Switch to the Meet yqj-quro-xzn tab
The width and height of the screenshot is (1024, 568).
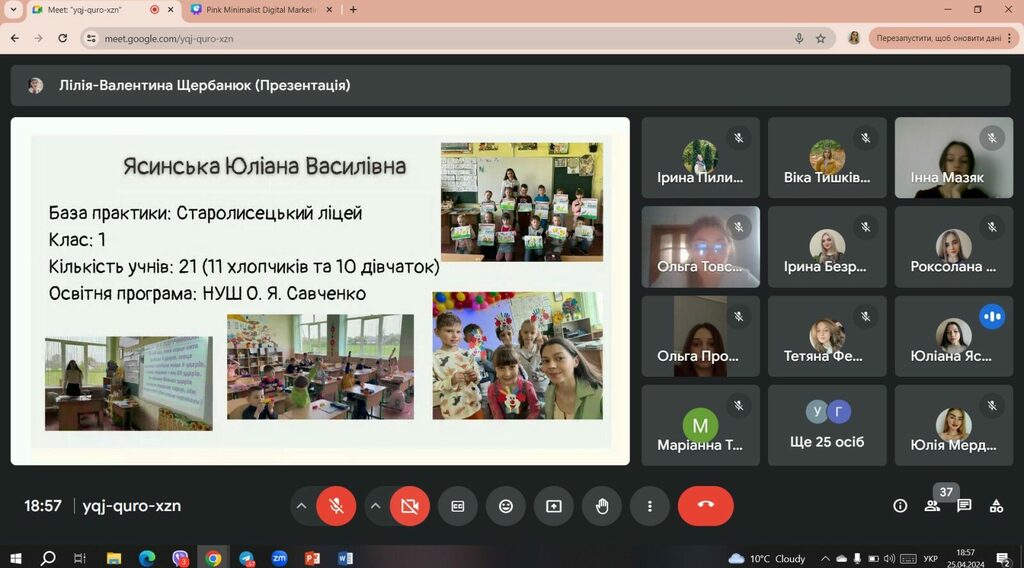[x=104, y=10]
